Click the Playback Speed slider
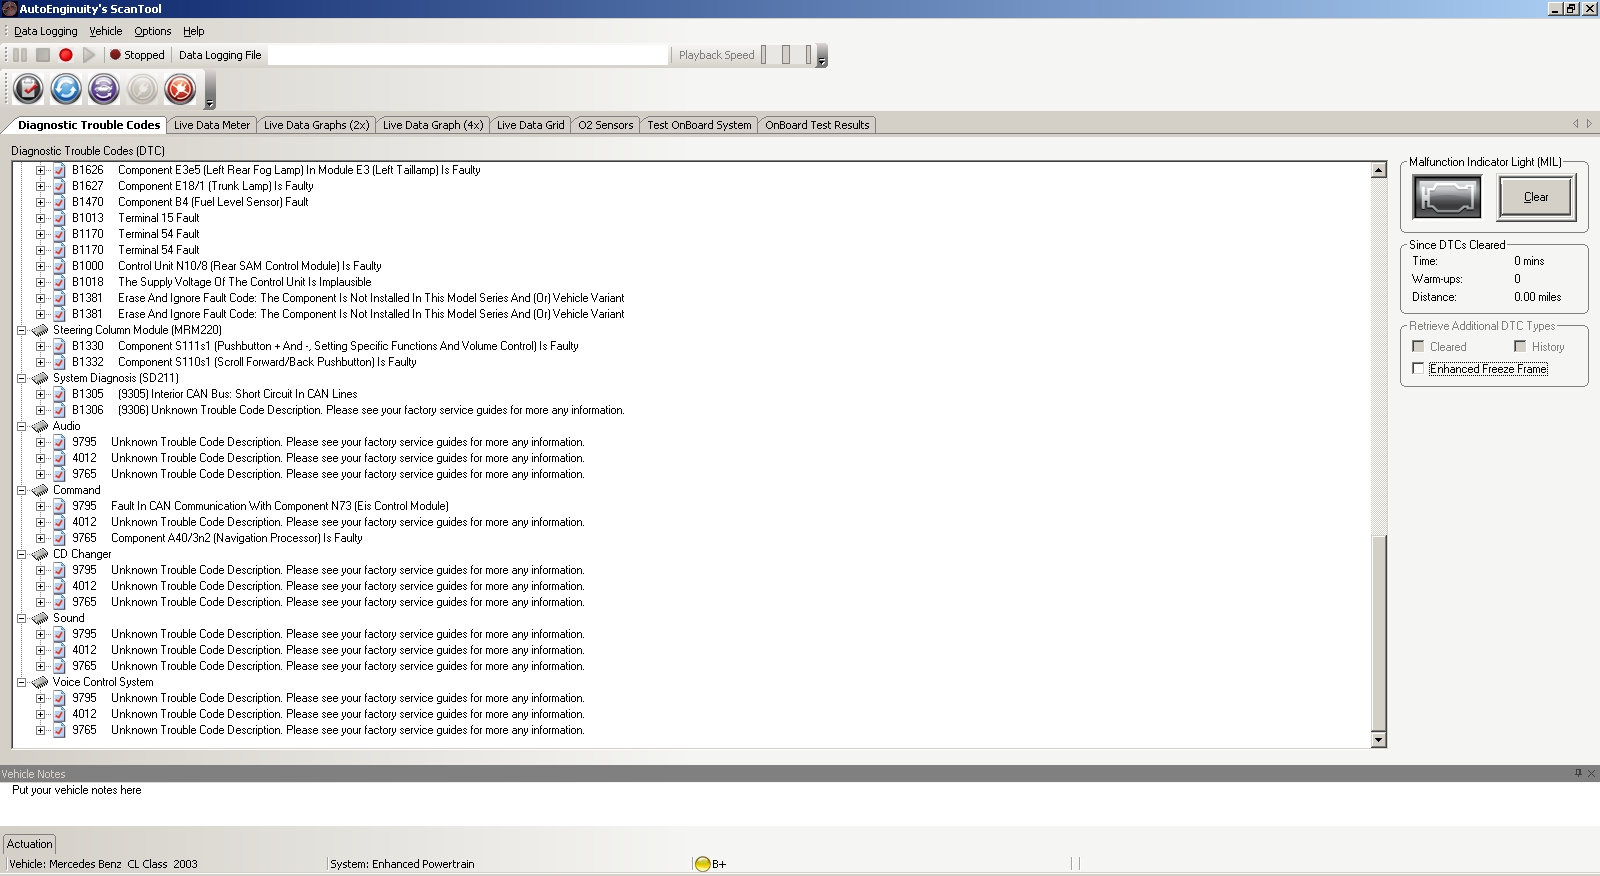Viewport: 1600px width, 876px height. [786, 55]
